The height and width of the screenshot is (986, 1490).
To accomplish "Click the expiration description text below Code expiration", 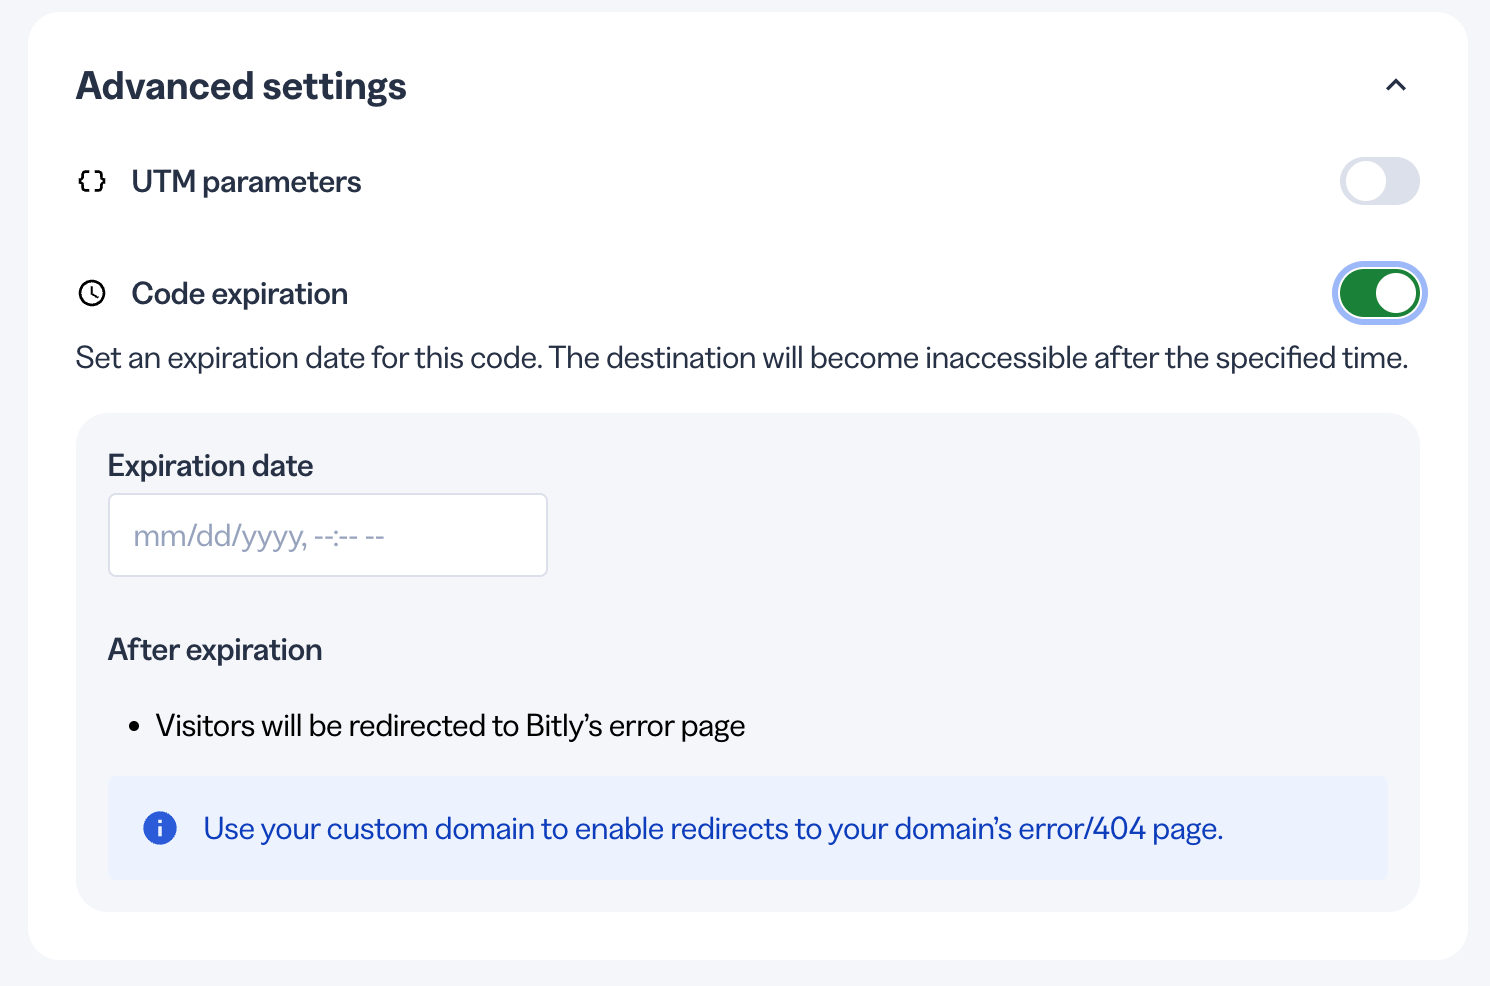I will pos(742,358).
